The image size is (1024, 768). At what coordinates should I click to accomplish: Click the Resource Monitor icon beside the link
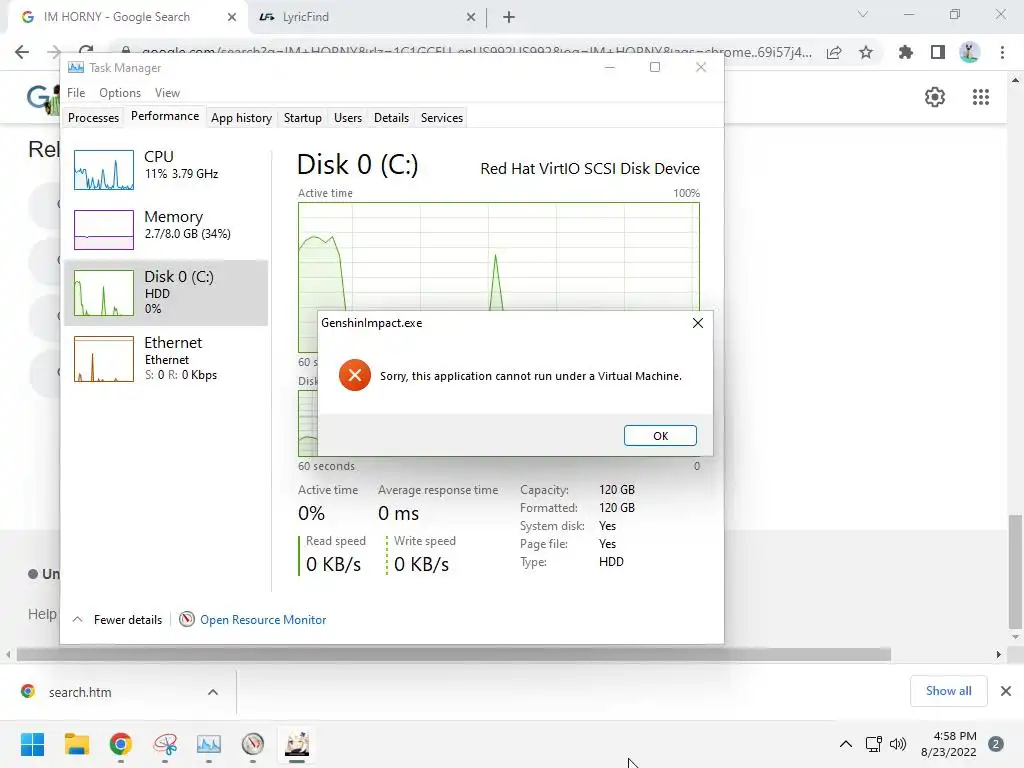(x=187, y=619)
